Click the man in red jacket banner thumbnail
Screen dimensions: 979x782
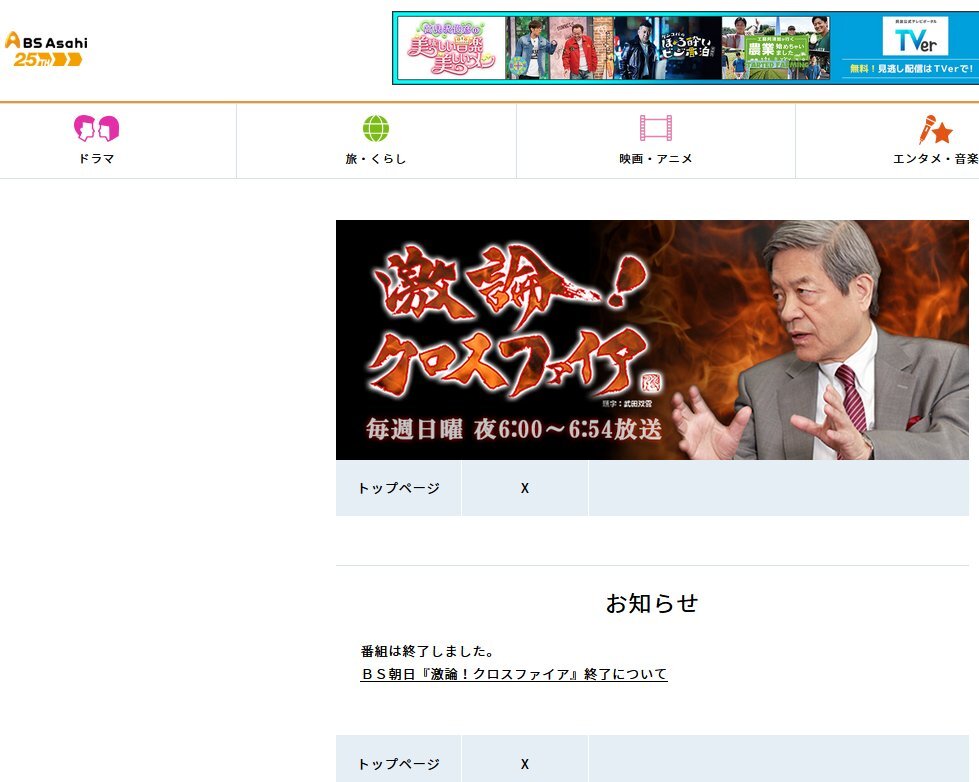tap(581, 48)
